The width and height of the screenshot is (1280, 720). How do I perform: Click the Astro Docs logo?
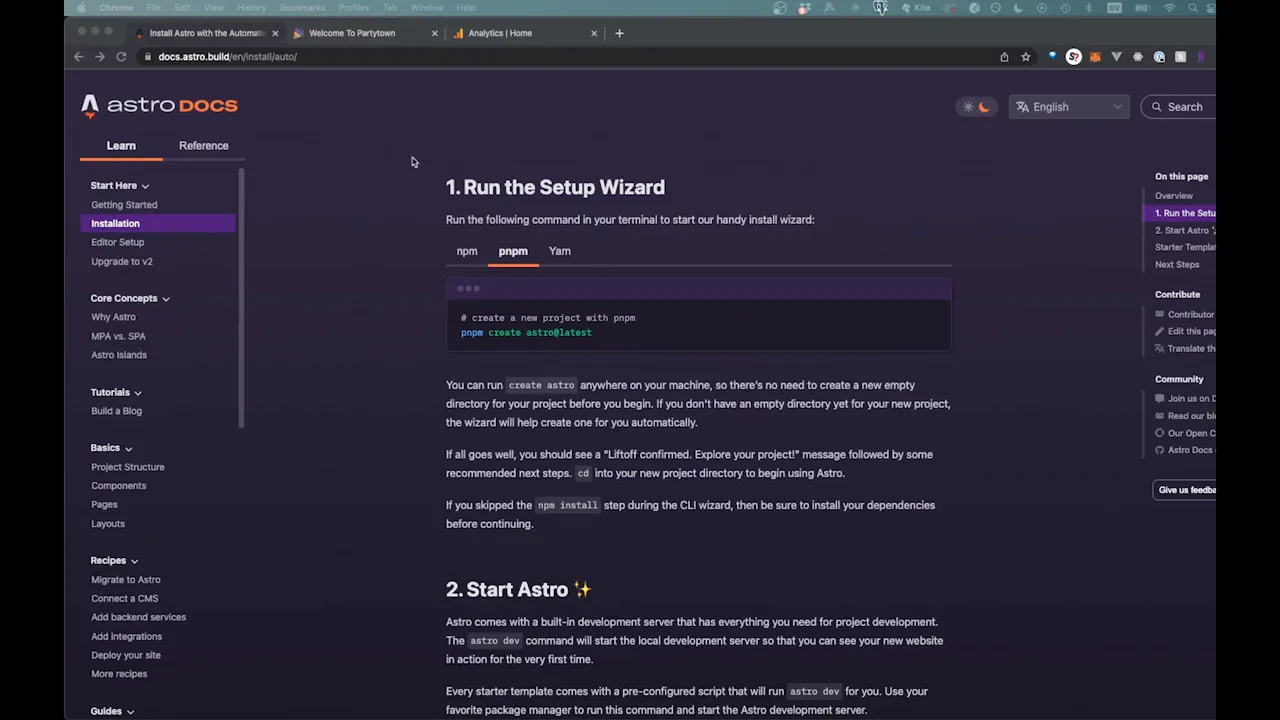(x=160, y=105)
